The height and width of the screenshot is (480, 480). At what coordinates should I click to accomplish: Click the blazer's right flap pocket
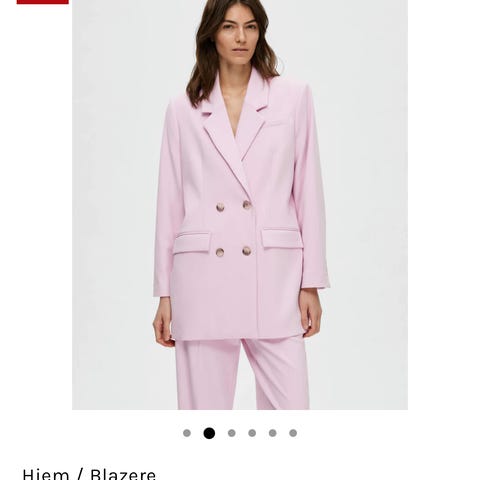tap(282, 238)
